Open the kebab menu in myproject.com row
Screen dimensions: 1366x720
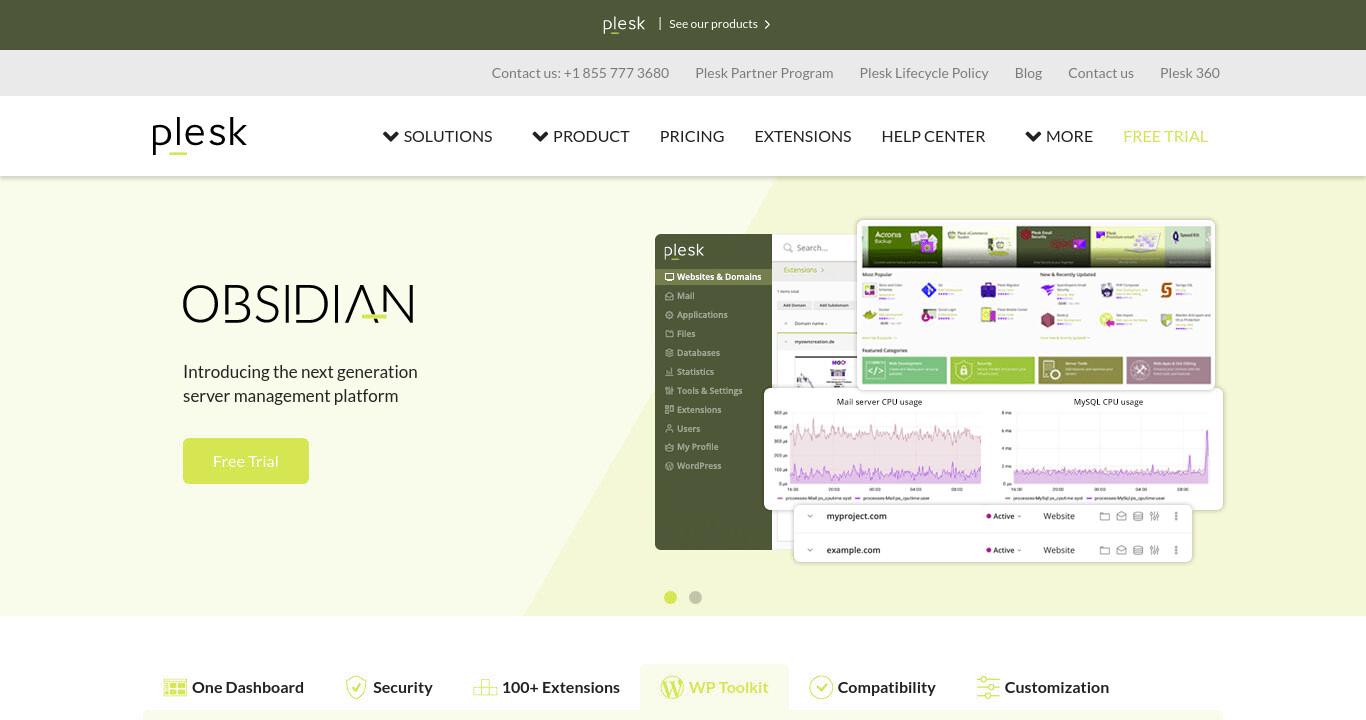(x=1176, y=517)
